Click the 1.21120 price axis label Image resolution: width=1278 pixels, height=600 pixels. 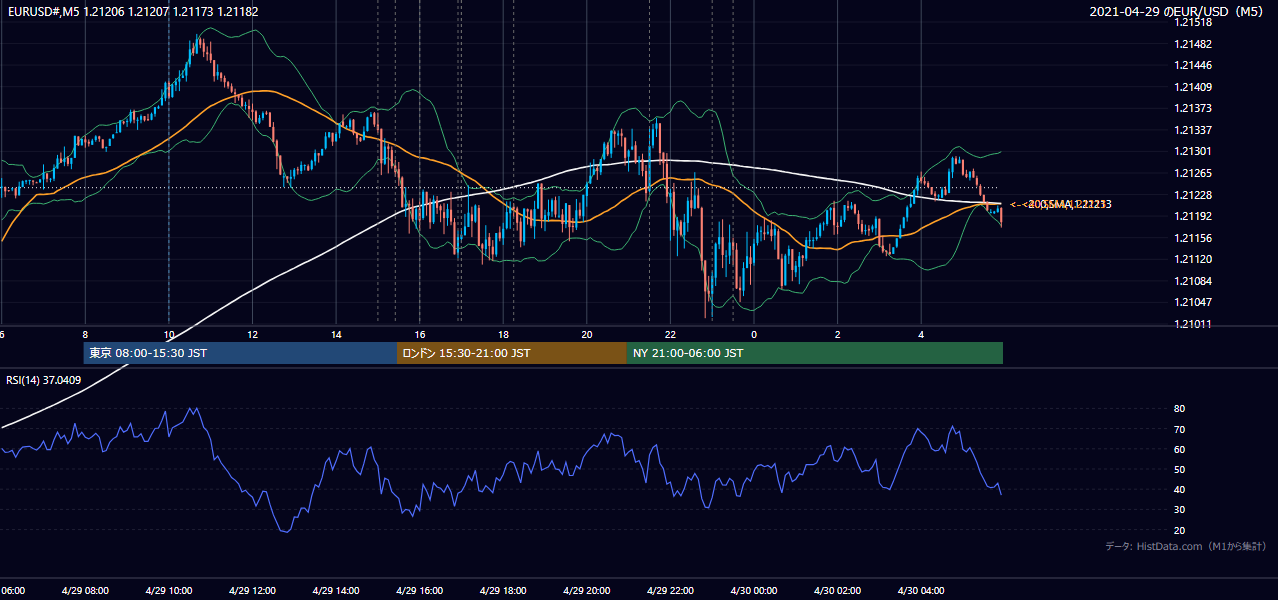pos(1194,259)
